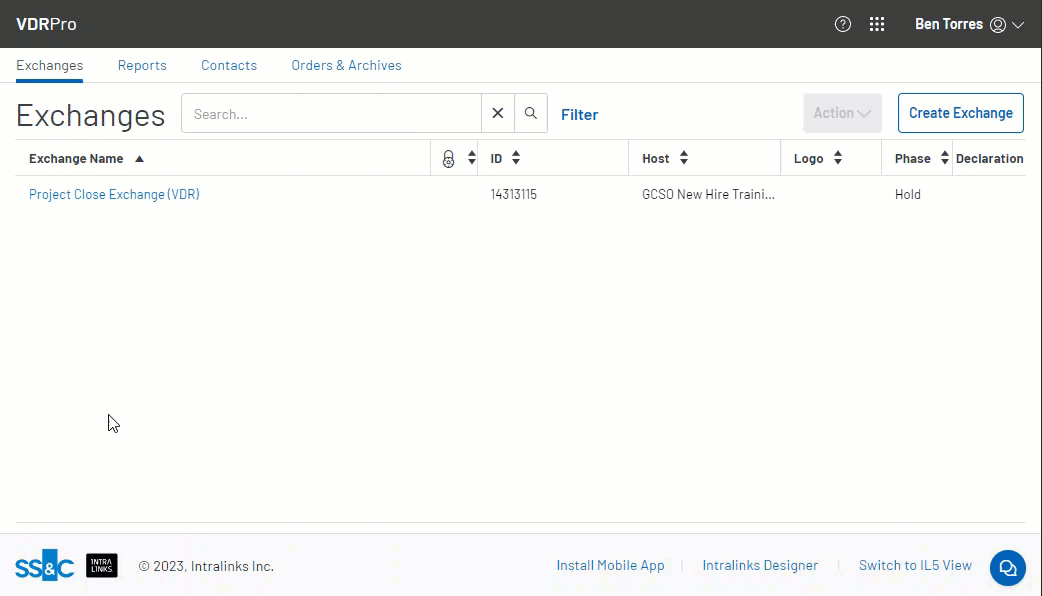The height and width of the screenshot is (596, 1042).
Task: Open the Ben Torres user account menu
Action: pyautogui.click(x=969, y=25)
